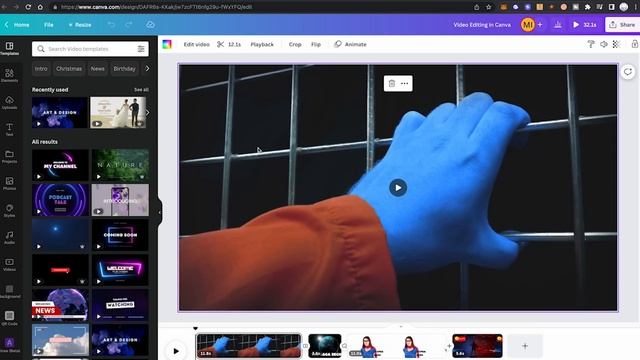Image resolution: width=640 pixels, height=360 pixels.
Task: Select the red dark clip in timeline
Action: (x=478, y=346)
